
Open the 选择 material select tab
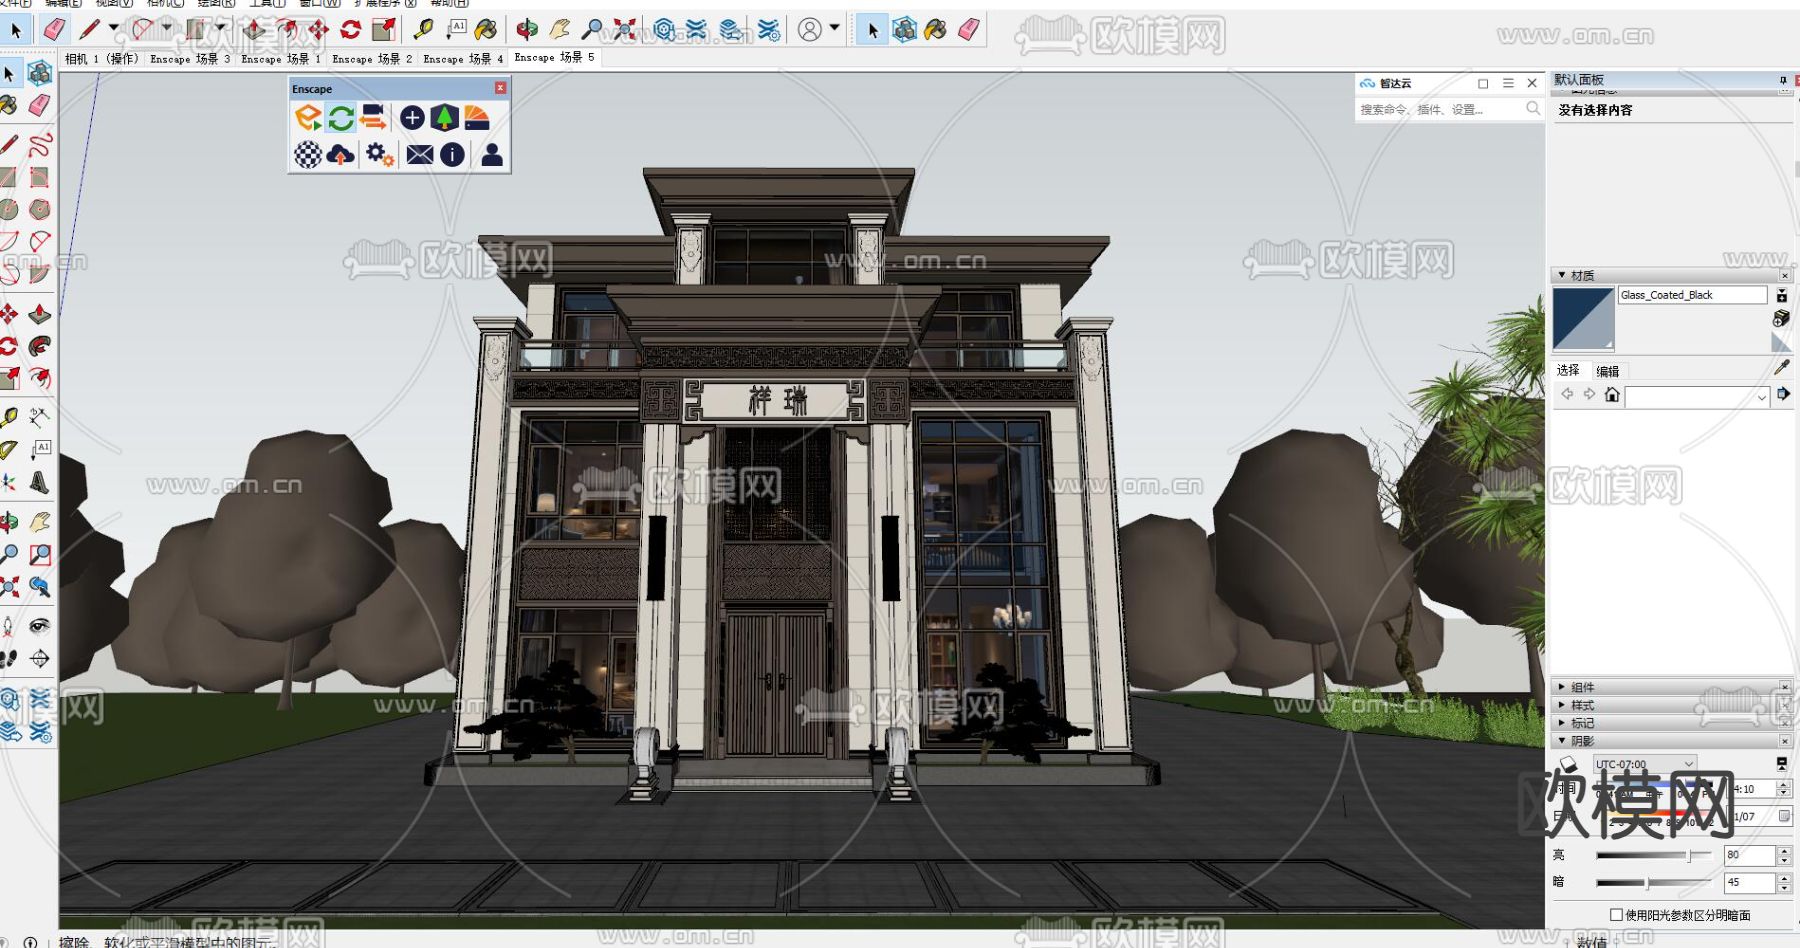point(1568,370)
